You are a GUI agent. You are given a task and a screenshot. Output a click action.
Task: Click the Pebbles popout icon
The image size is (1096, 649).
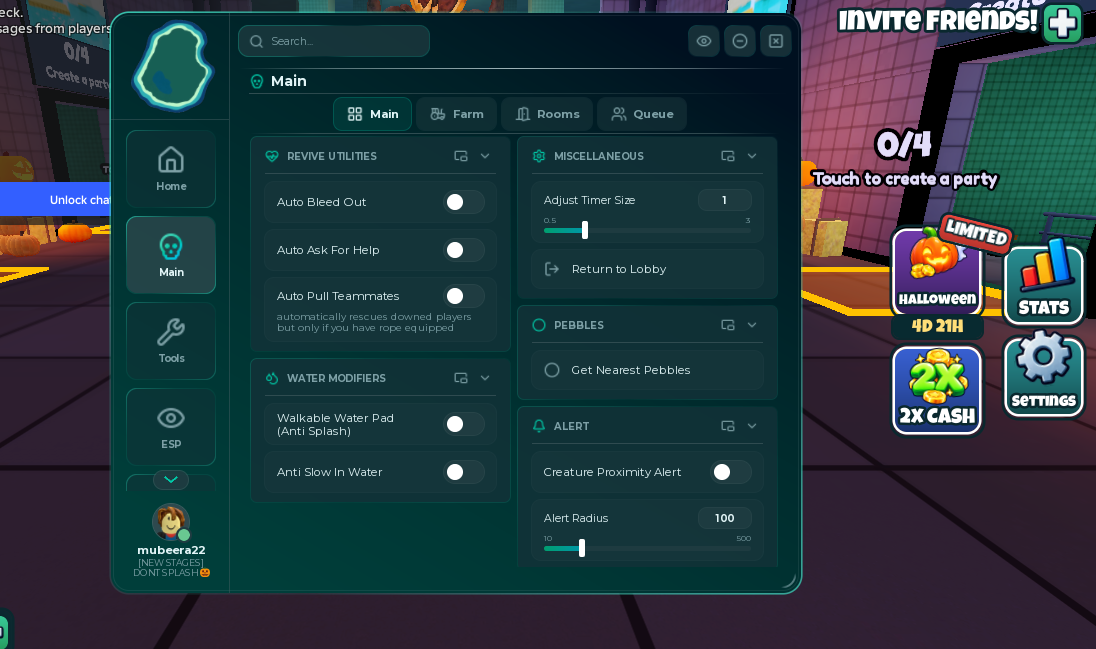pos(728,325)
